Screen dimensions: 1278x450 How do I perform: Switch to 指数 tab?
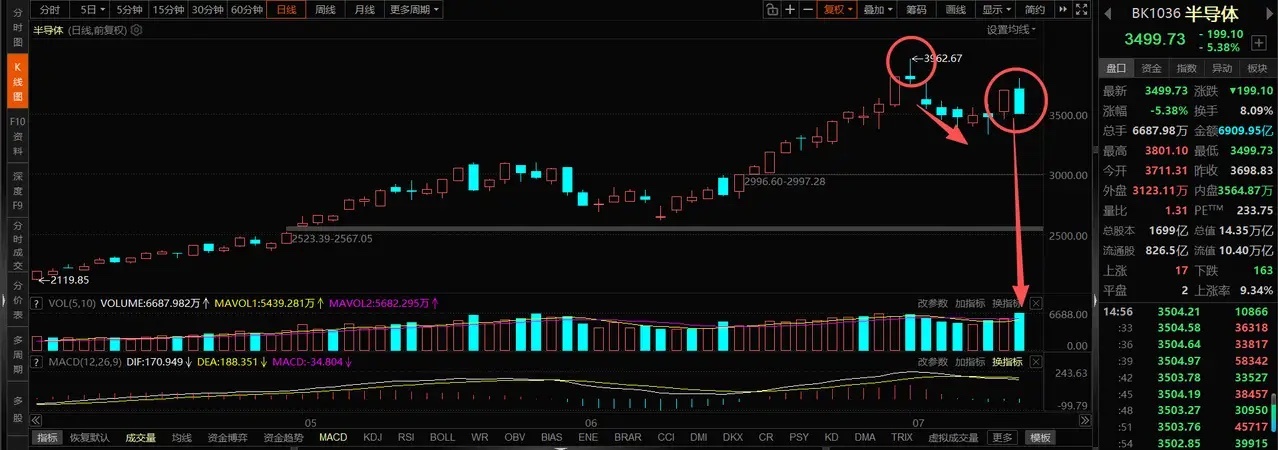point(1186,68)
